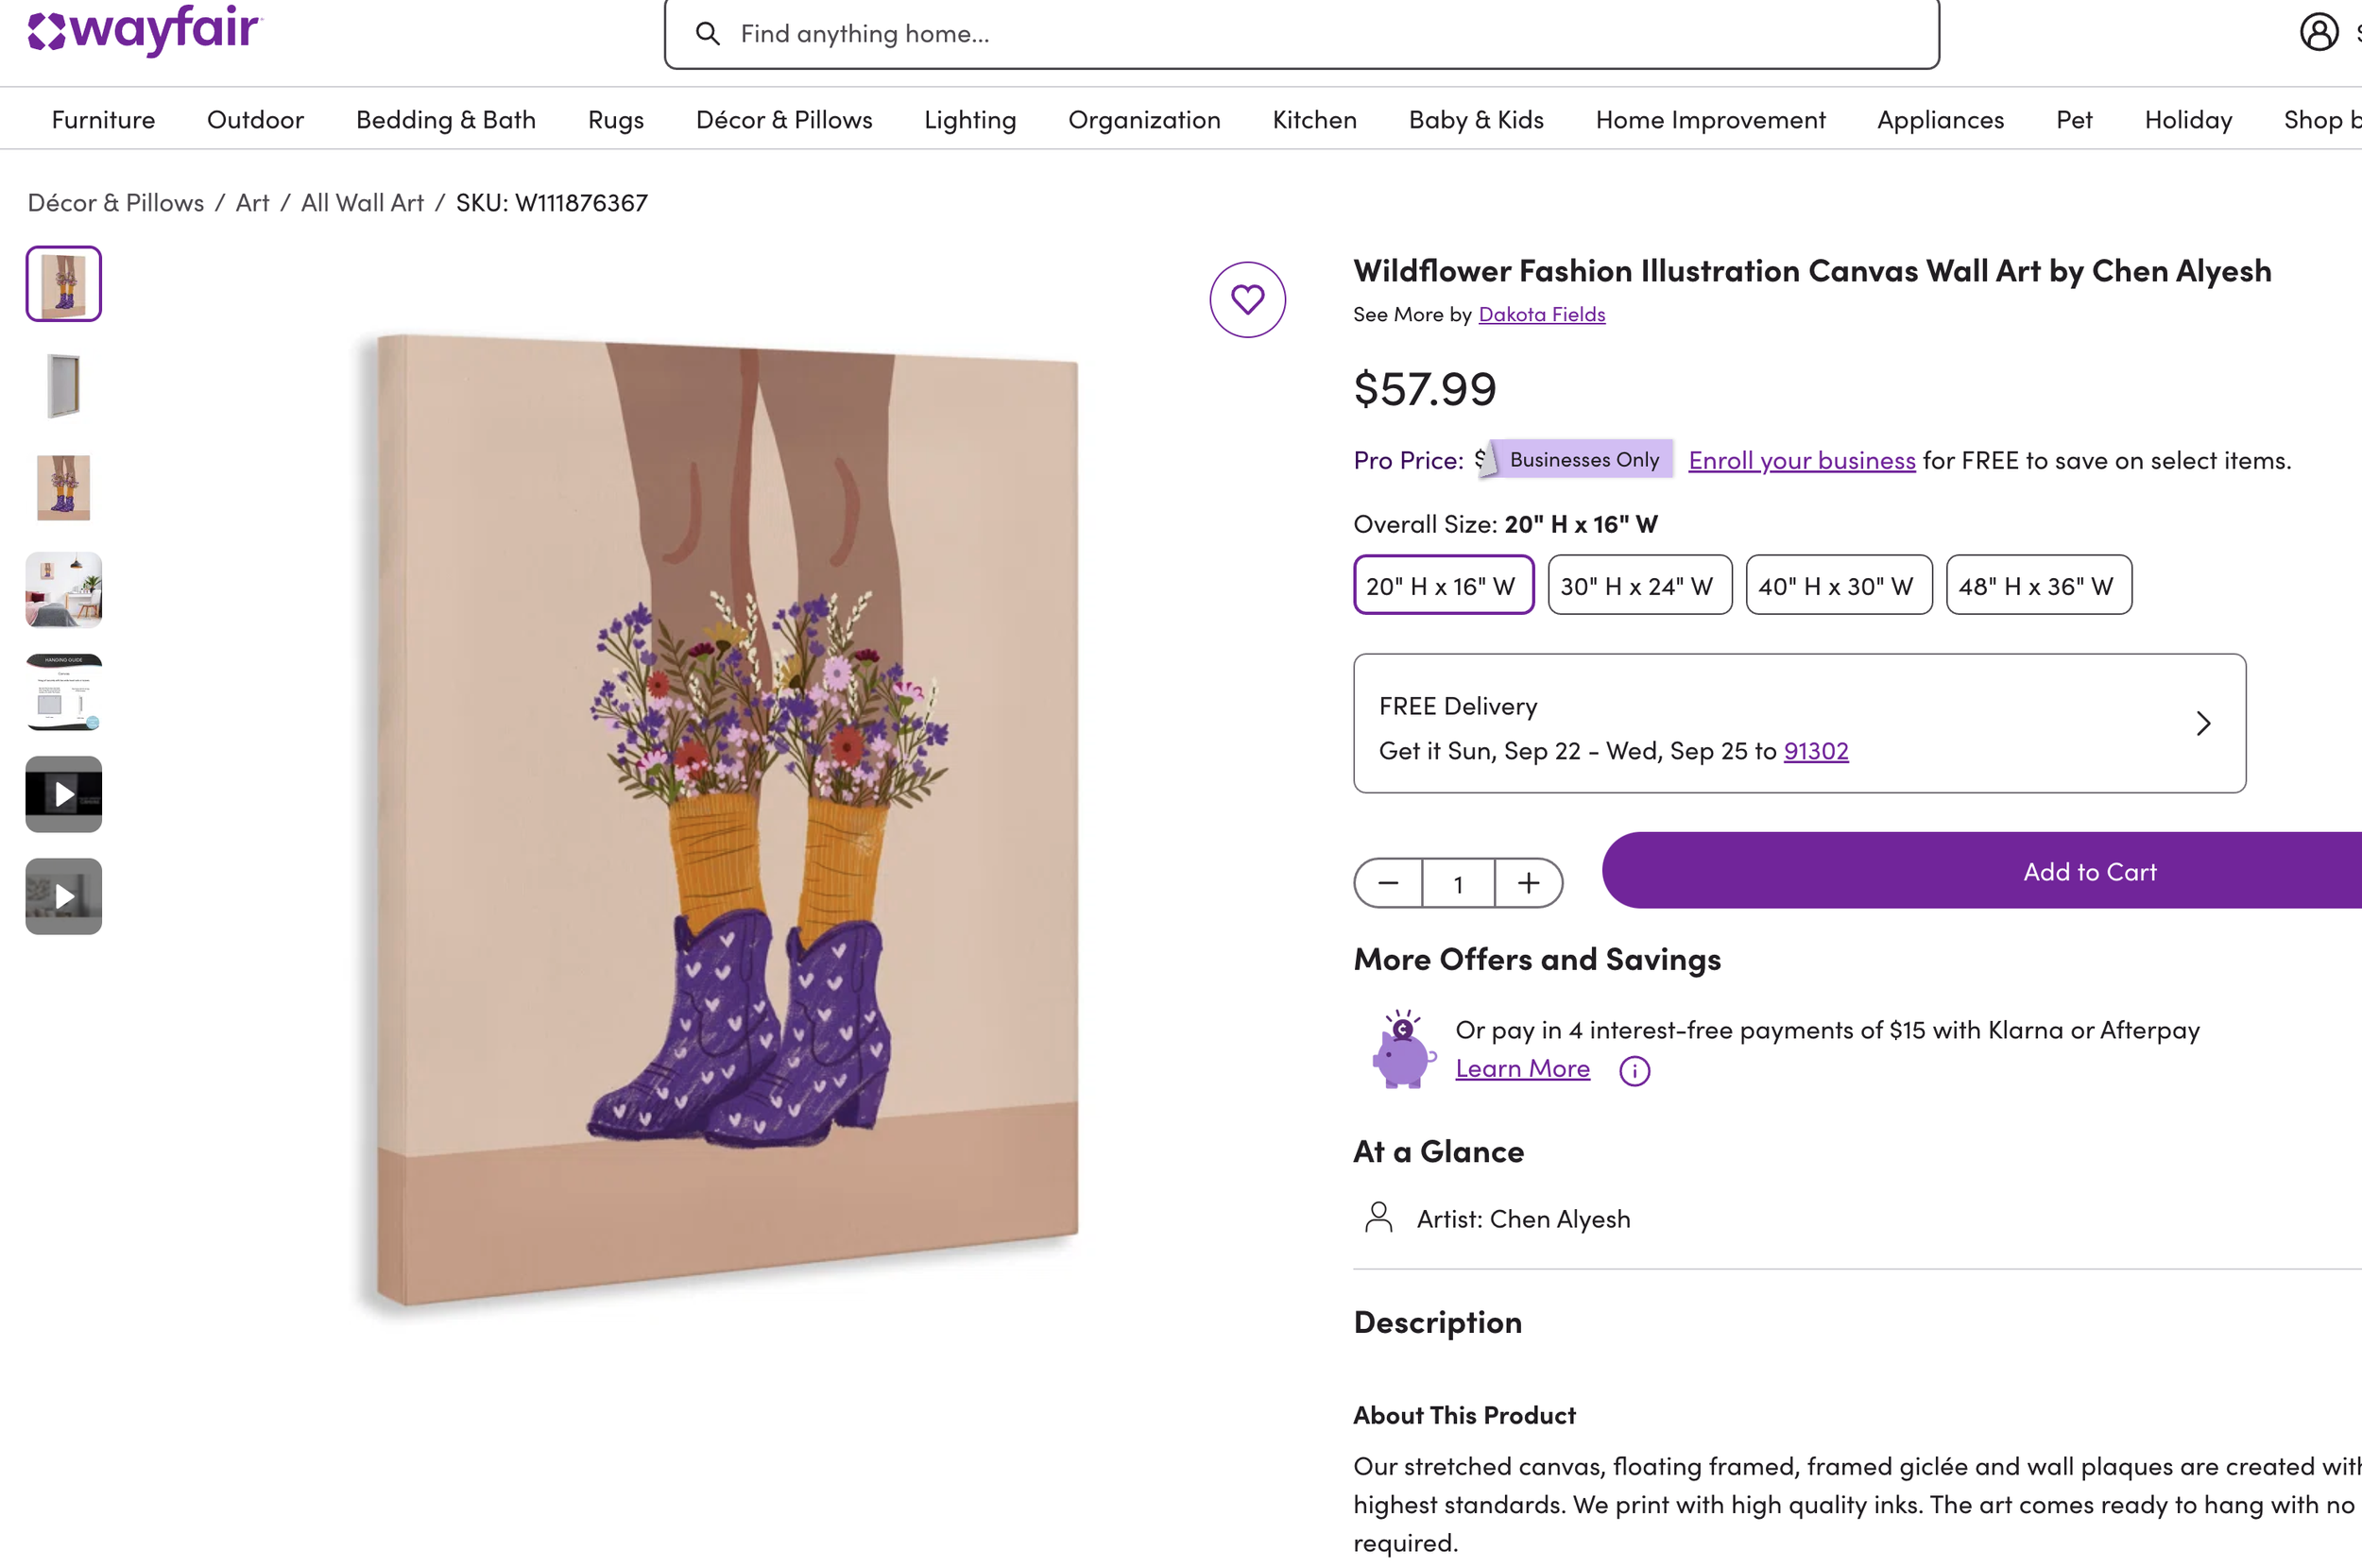2362x1568 pixels.
Task: Decrease quantity with the minus button
Action: (1388, 883)
